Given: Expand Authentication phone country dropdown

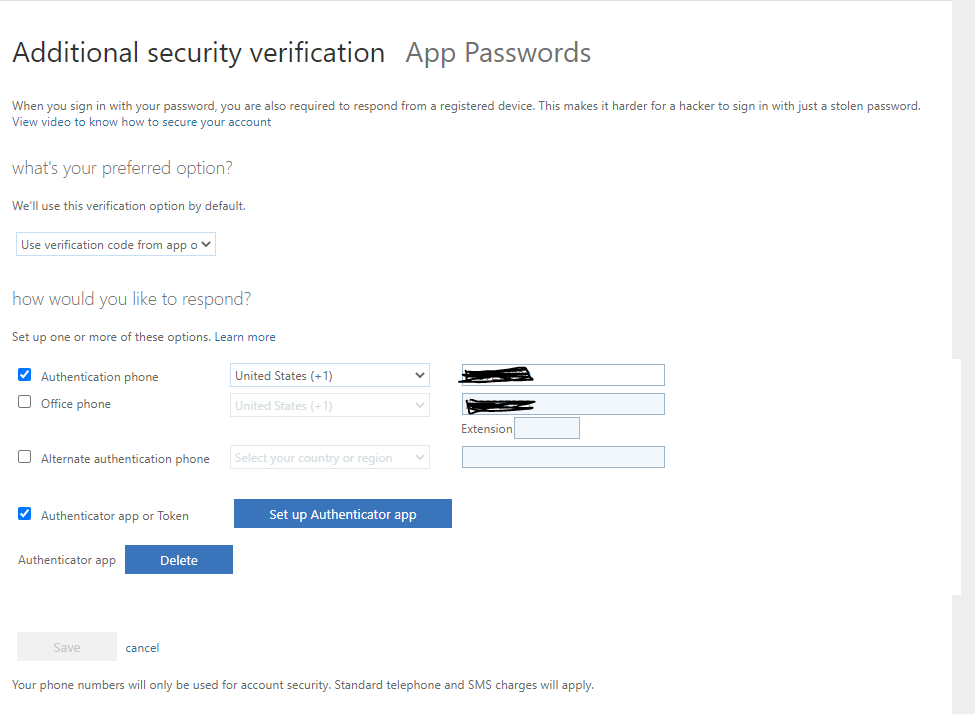Looking at the screenshot, I should click(x=330, y=376).
